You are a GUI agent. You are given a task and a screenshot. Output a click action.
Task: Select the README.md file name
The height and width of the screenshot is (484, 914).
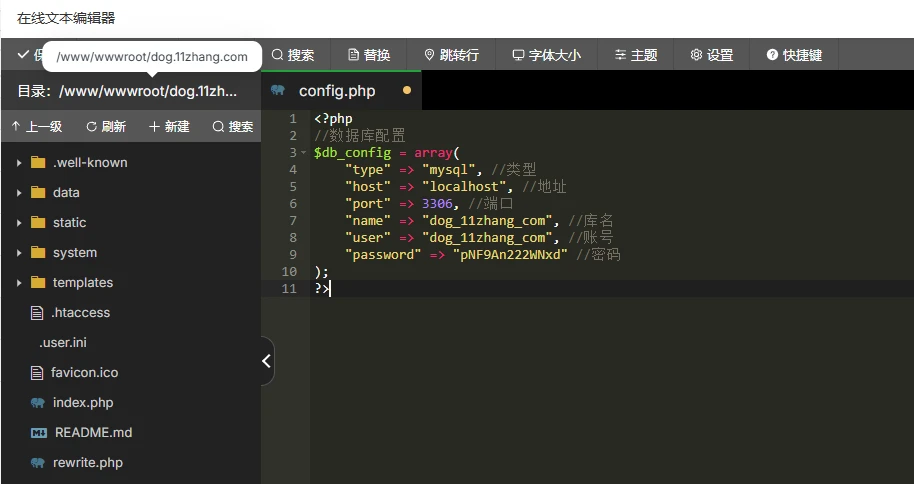93,433
